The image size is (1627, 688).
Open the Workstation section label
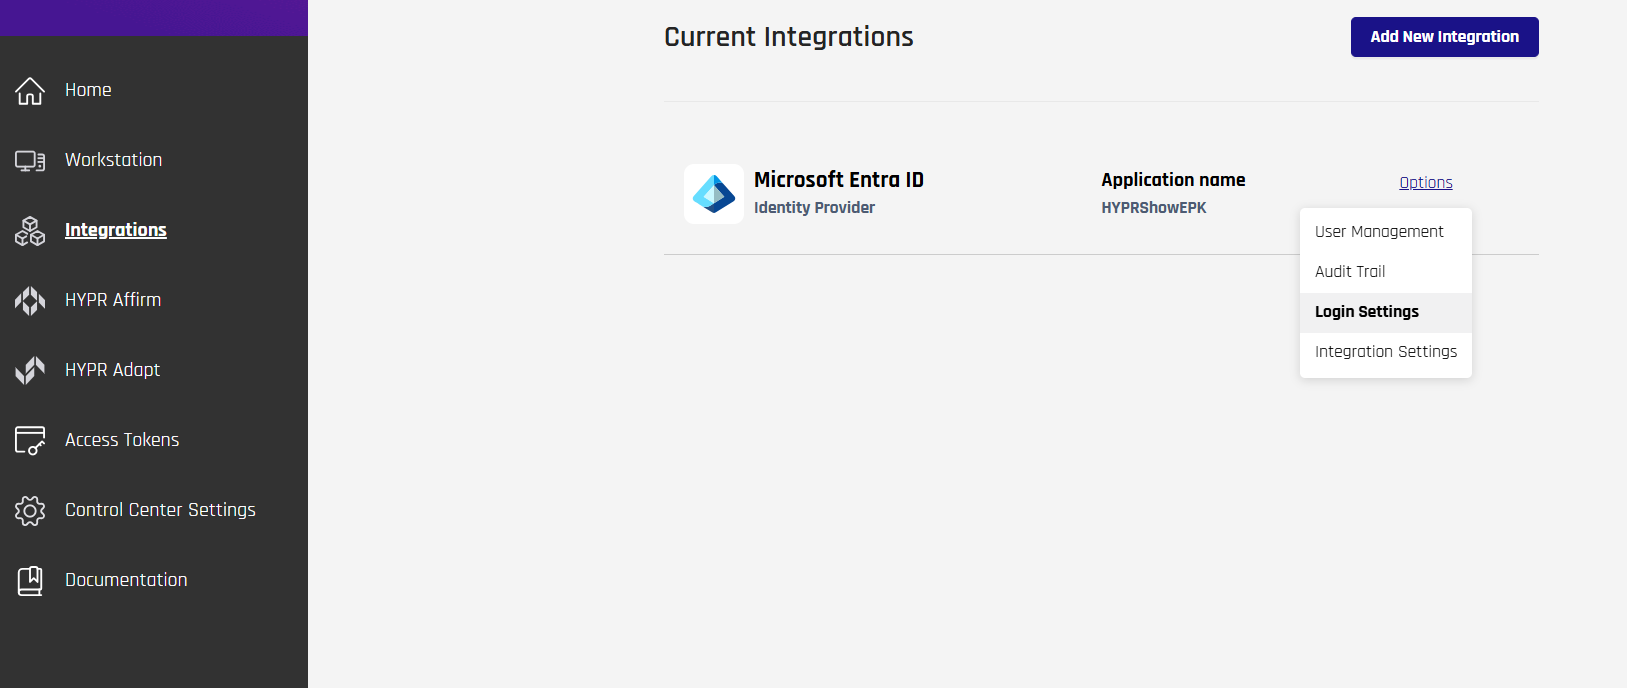click(113, 160)
